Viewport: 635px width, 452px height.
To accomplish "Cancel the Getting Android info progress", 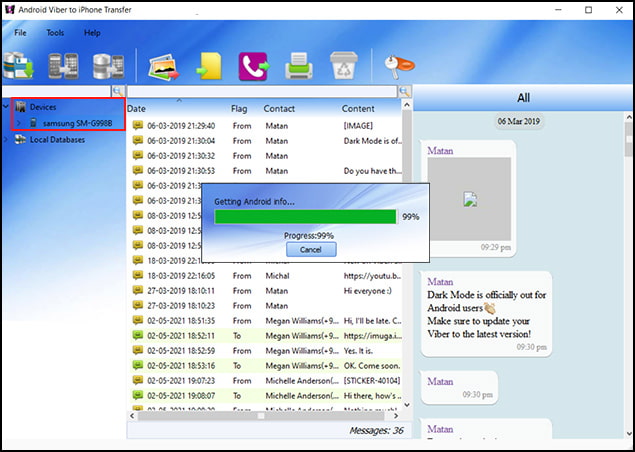I will click(x=310, y=249).
